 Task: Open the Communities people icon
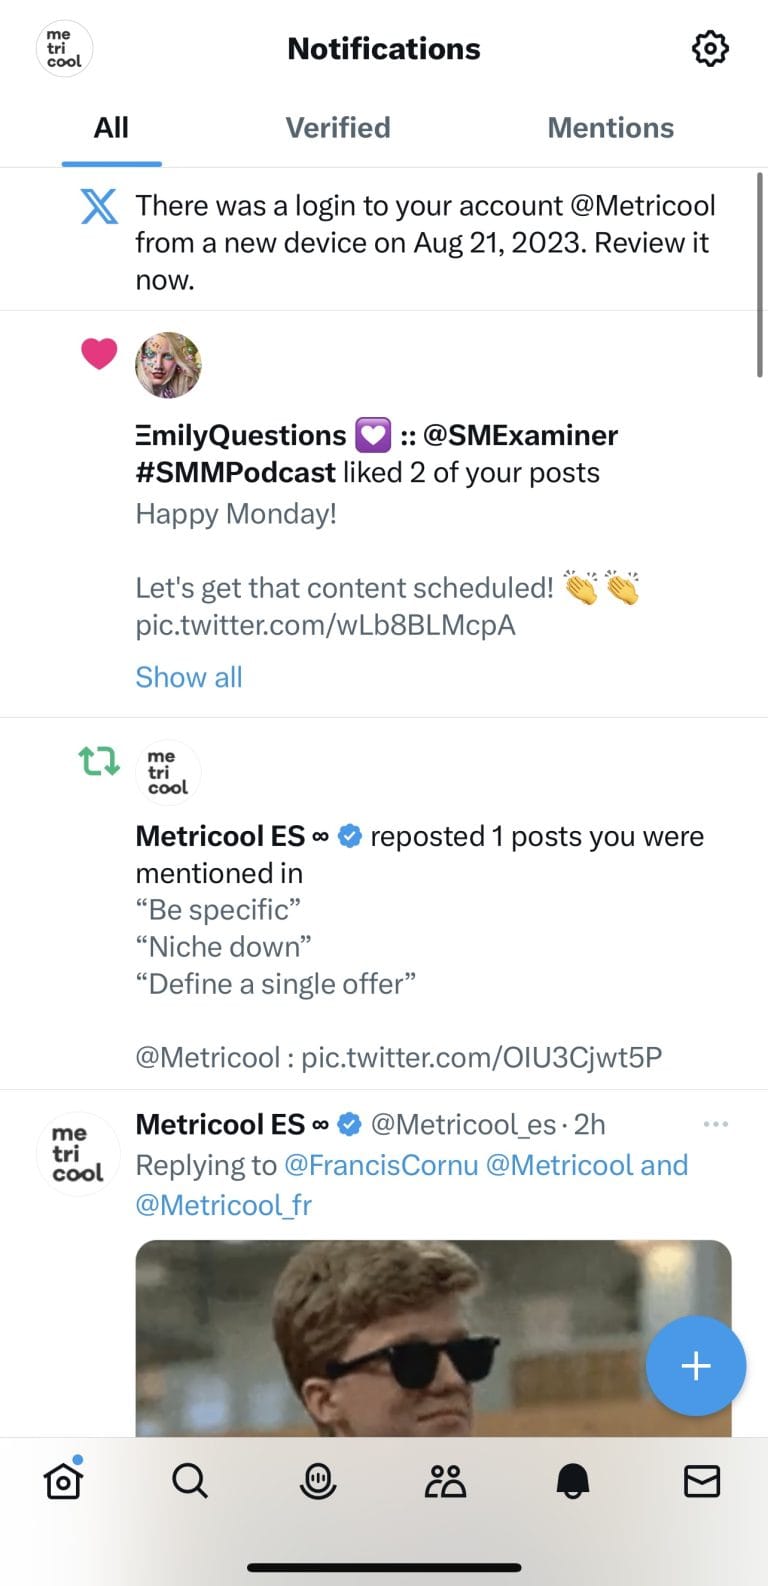[445, 1481]
